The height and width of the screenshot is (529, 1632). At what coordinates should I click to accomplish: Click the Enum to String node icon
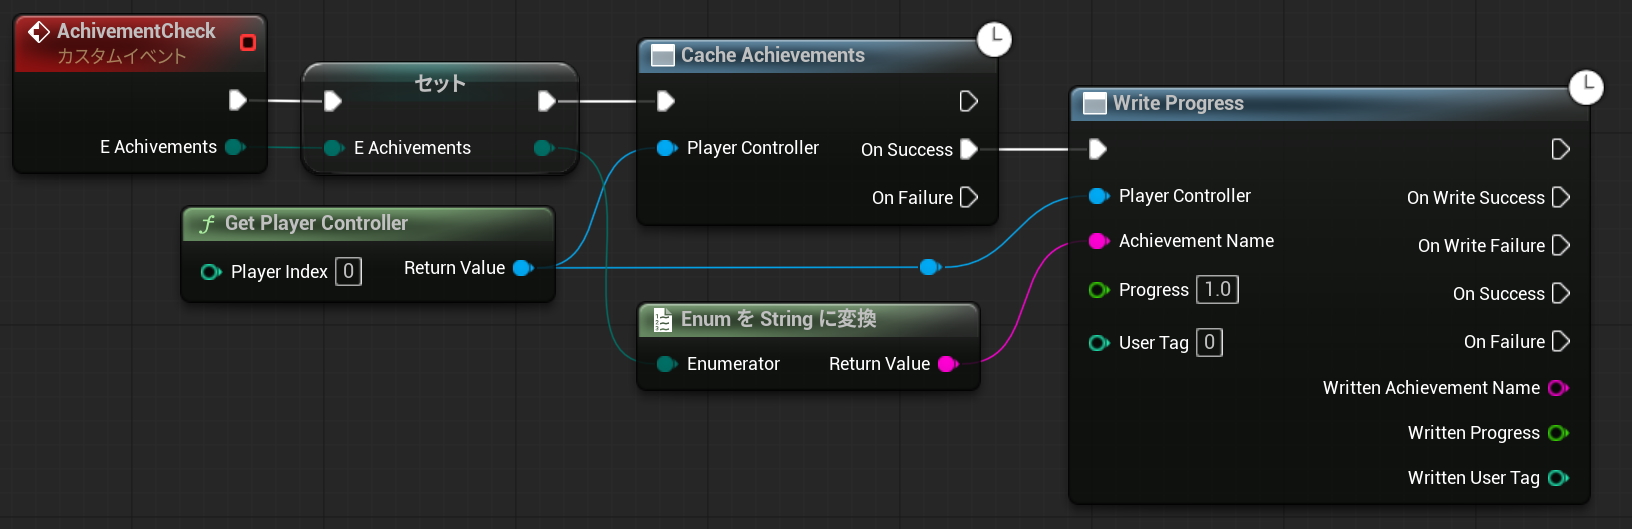tap(662, 320)
